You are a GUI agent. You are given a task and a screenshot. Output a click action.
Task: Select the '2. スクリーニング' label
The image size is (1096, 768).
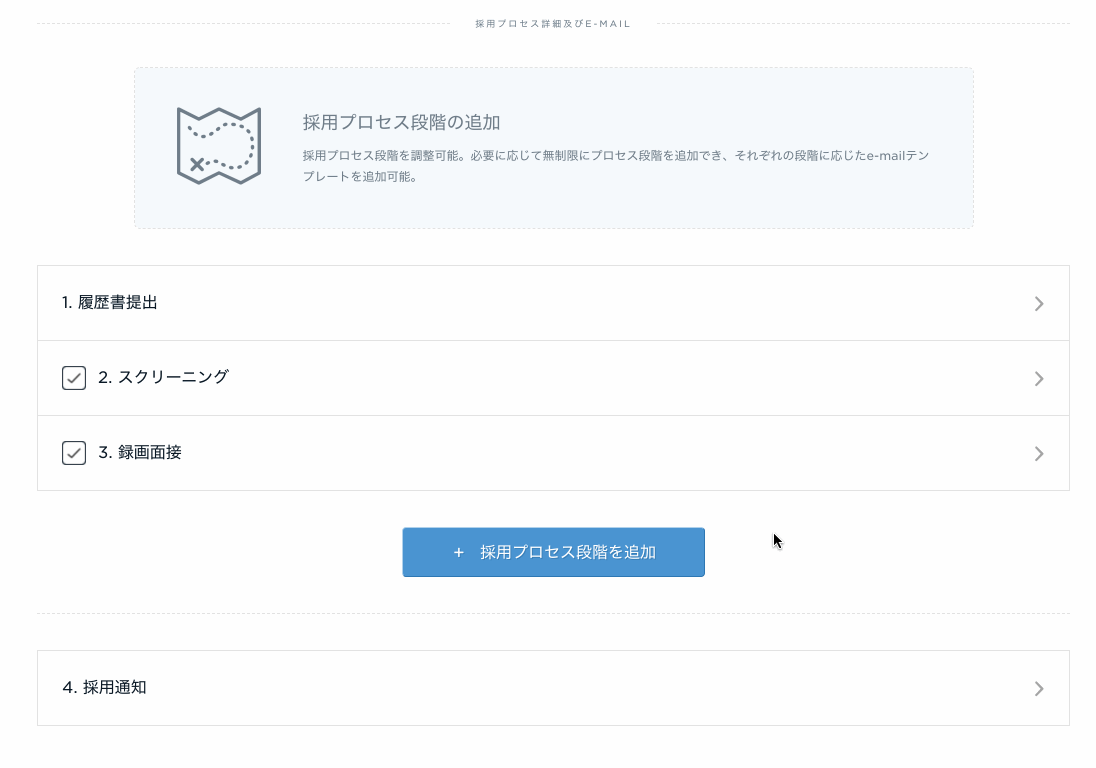pos(164,377)
